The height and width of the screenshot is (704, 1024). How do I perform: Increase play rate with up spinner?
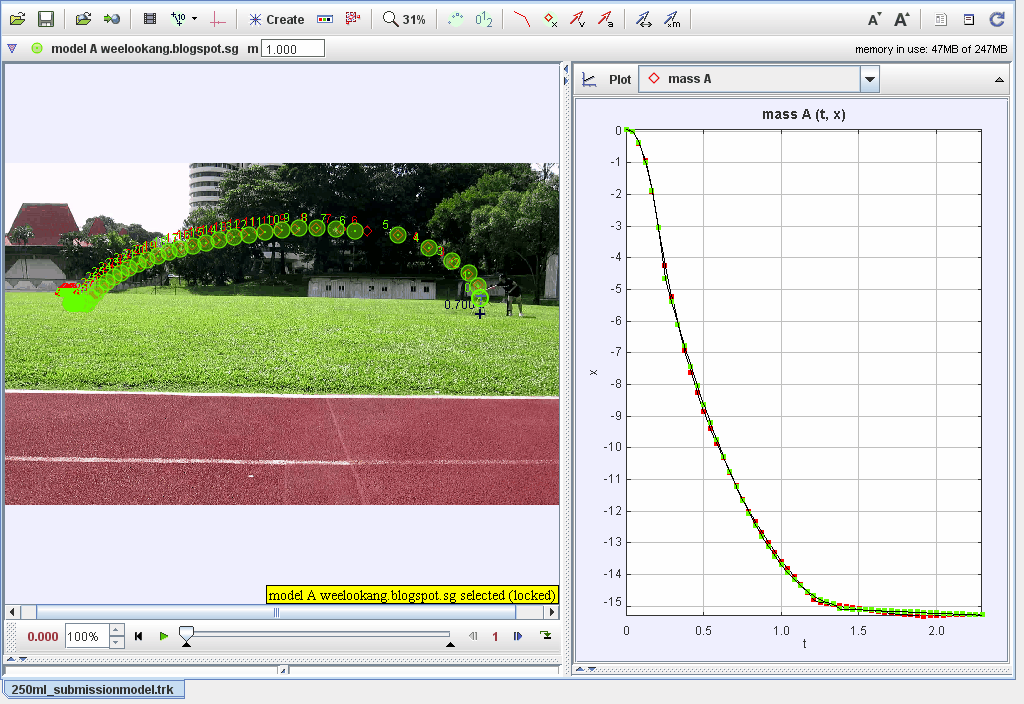point(116,630)
